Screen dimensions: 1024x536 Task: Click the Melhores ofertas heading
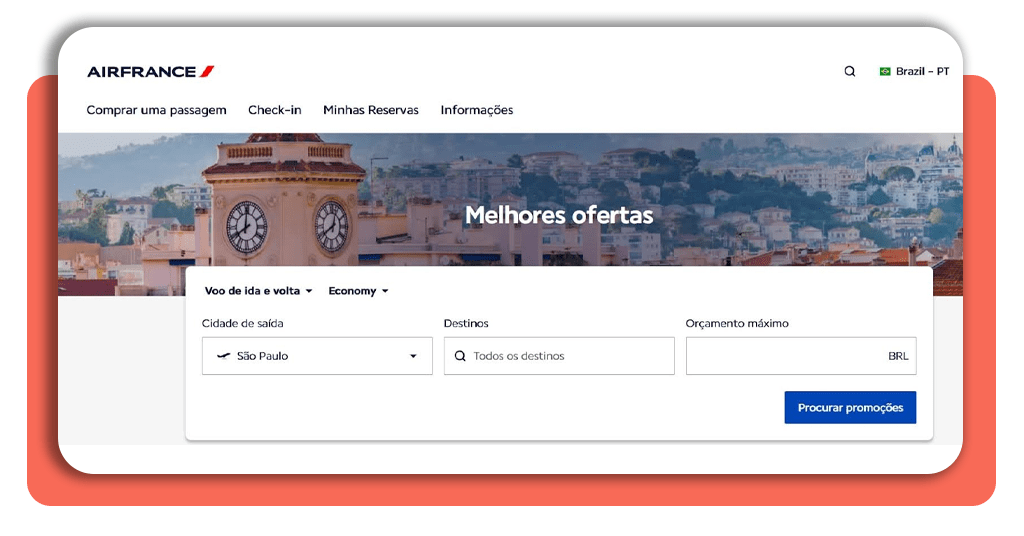click(559, 215)
